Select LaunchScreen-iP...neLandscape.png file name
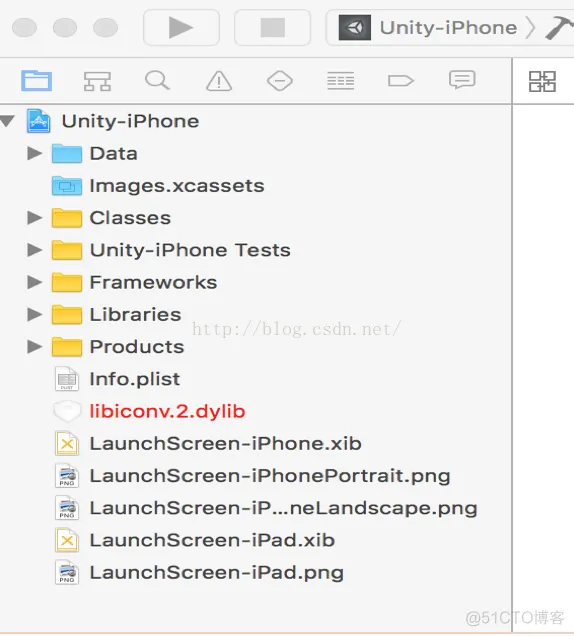This screenshot has width=574, height=636. pos(284,508)
